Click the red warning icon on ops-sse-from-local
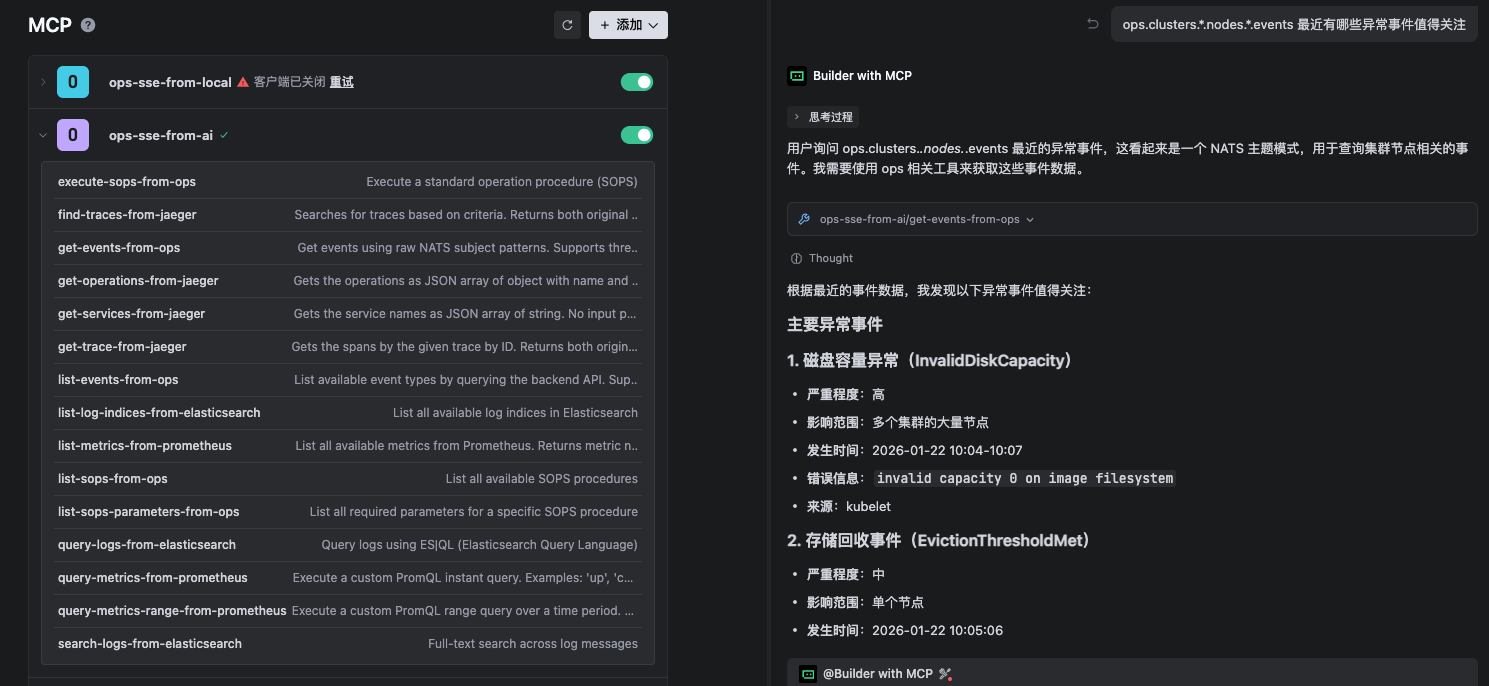This screenshot has height=686, width=1489. pyautogui.click(x=243, y=82)
